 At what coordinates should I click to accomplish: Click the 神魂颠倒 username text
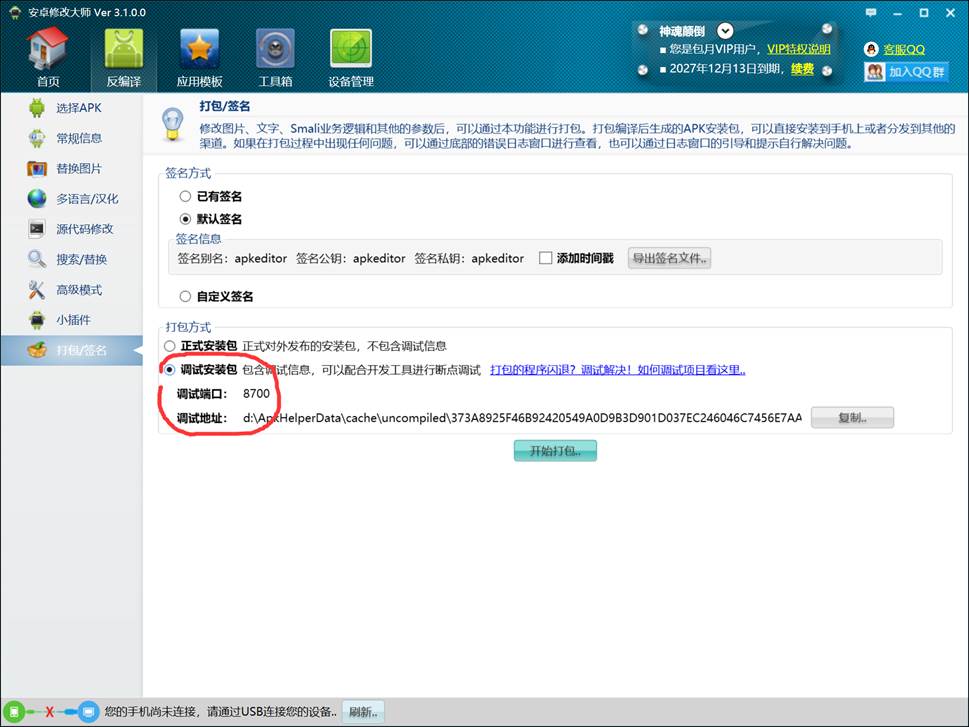click(x=682, y=31)
